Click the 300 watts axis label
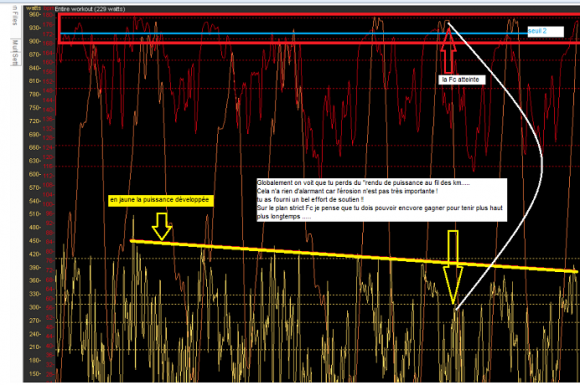Viewport: 580px width, 385px height. click(x=34, y=307)
